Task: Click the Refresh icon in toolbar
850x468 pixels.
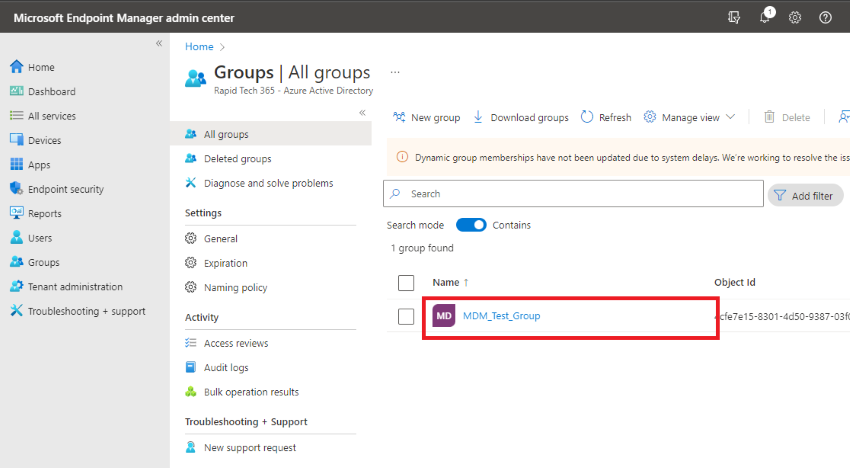Action: (587, 117)
